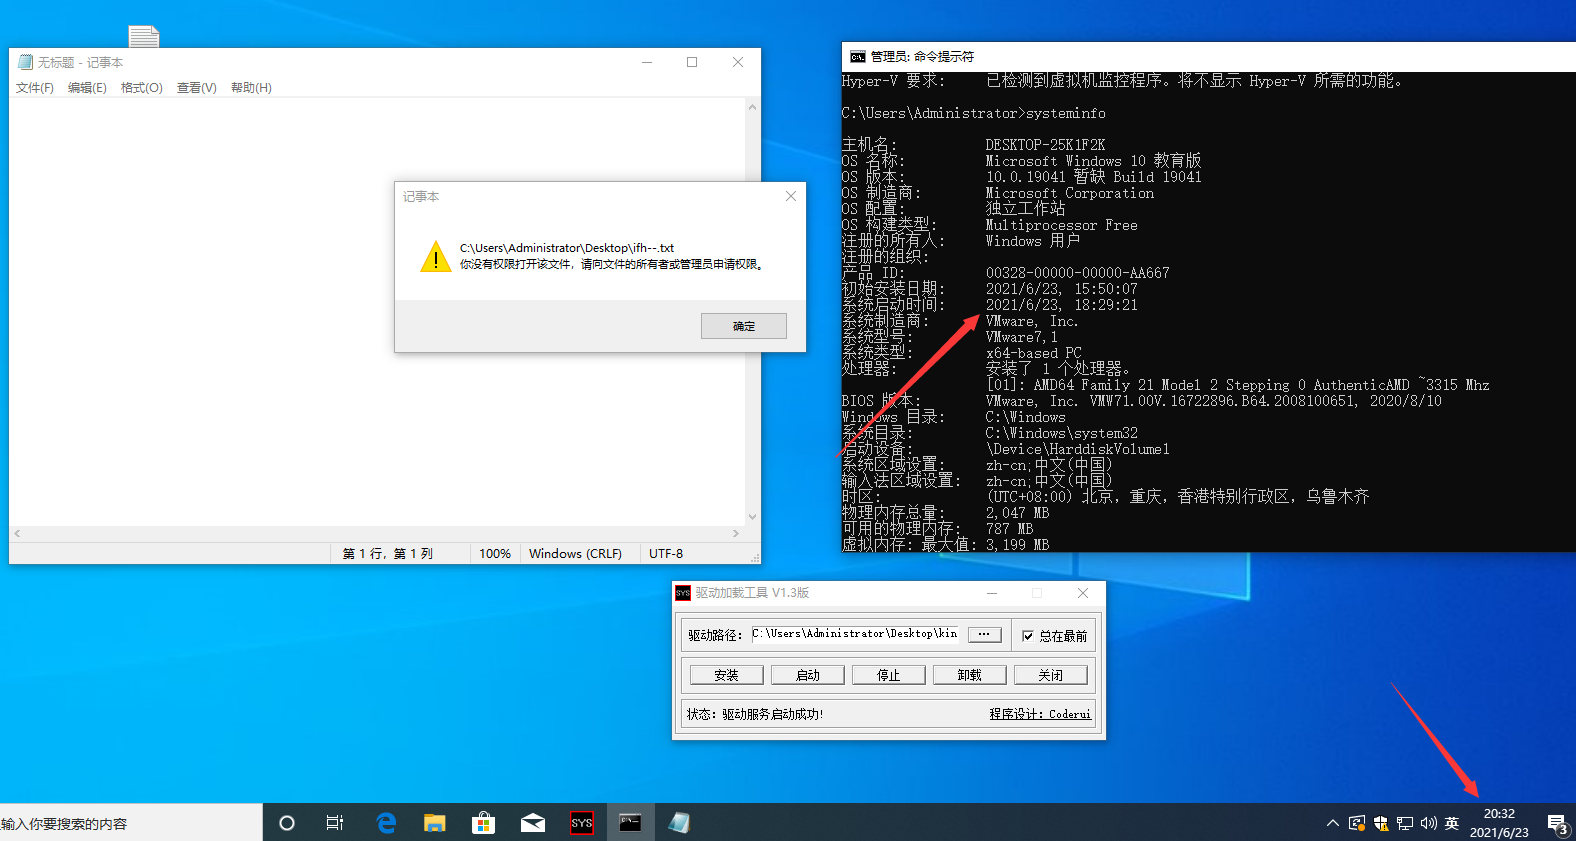
Task: Click Notepad horizontal scrollbar right arrow
Action: pyautogui.click(x=736, y=534)
